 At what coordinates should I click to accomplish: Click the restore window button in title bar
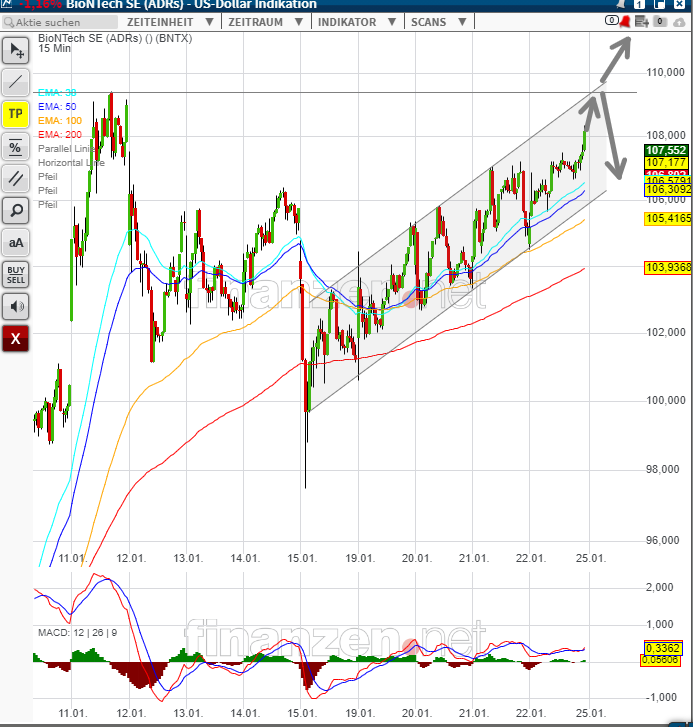[659, 4]
